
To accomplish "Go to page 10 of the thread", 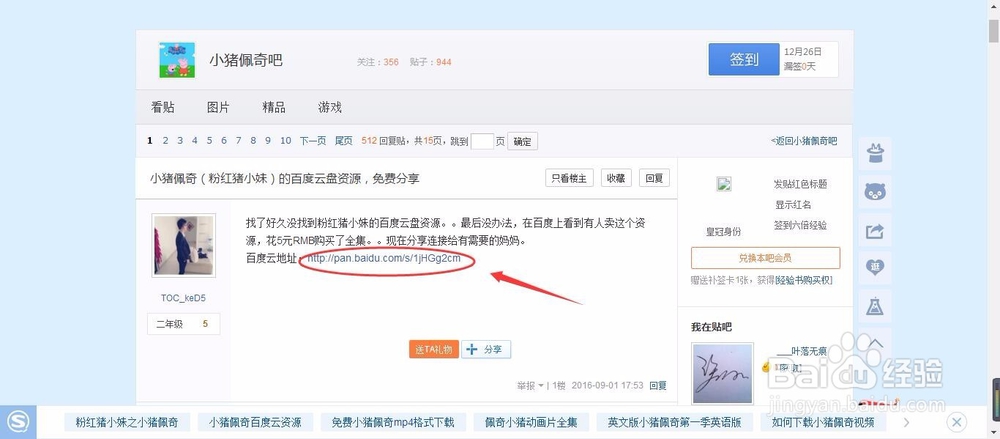I will [286, 141].
